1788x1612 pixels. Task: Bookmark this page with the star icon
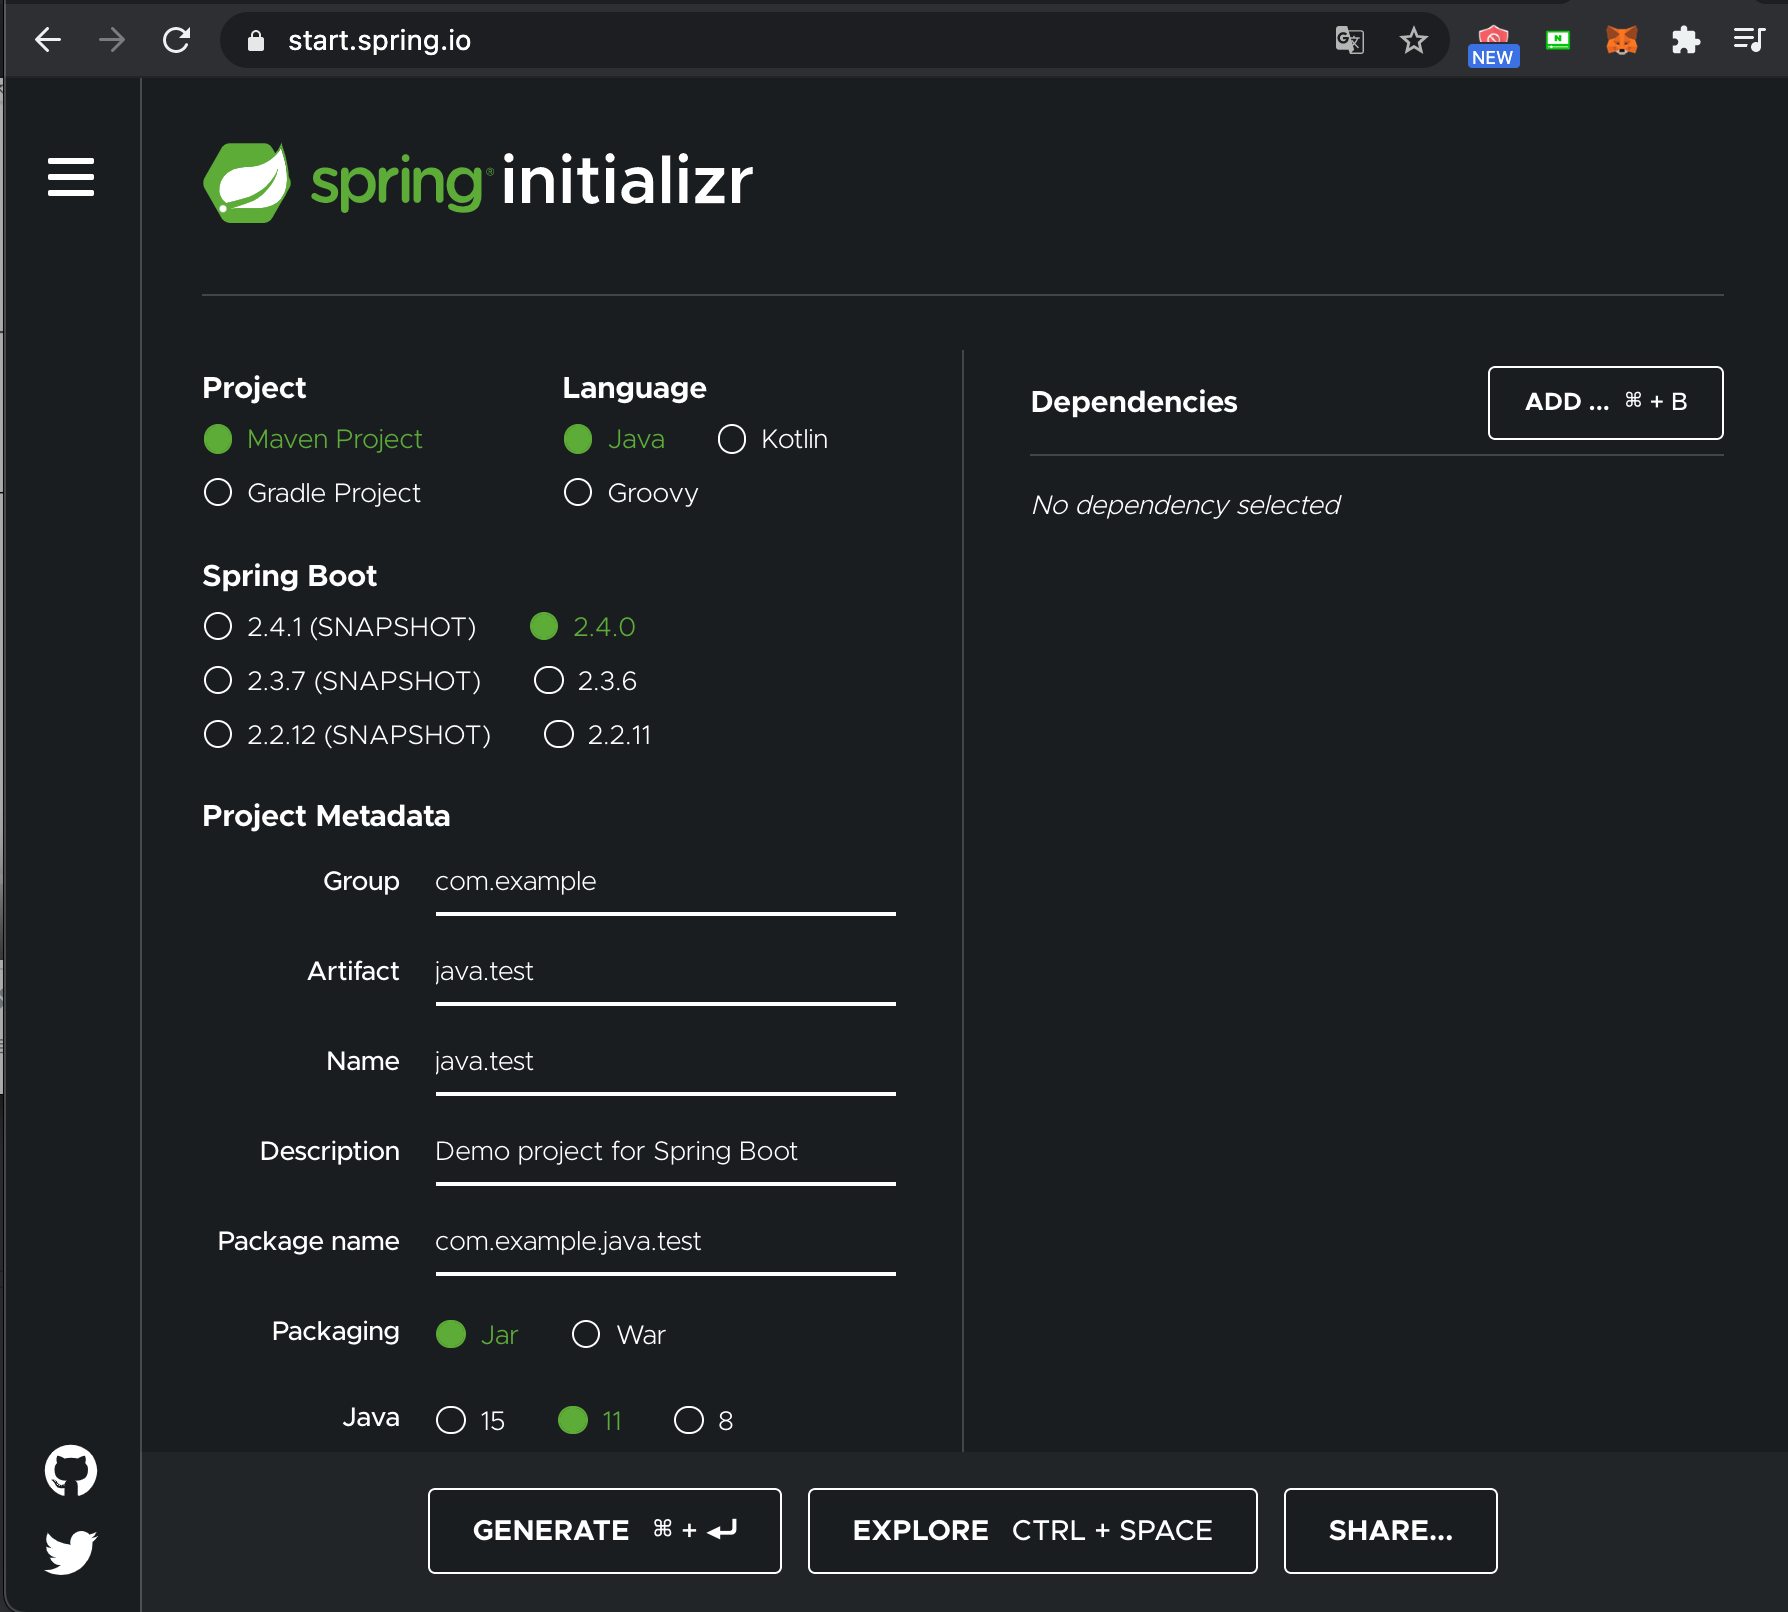1413,40
